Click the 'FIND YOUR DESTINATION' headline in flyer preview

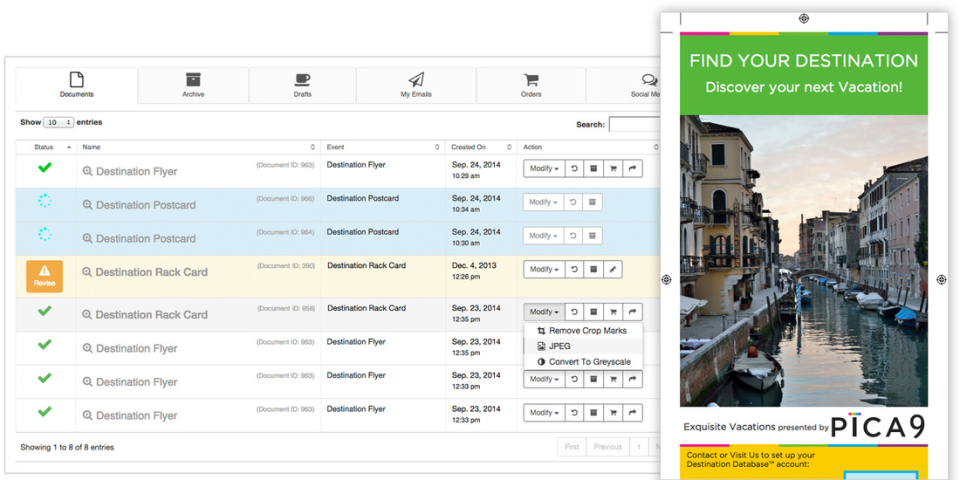[x=803, y=61]
